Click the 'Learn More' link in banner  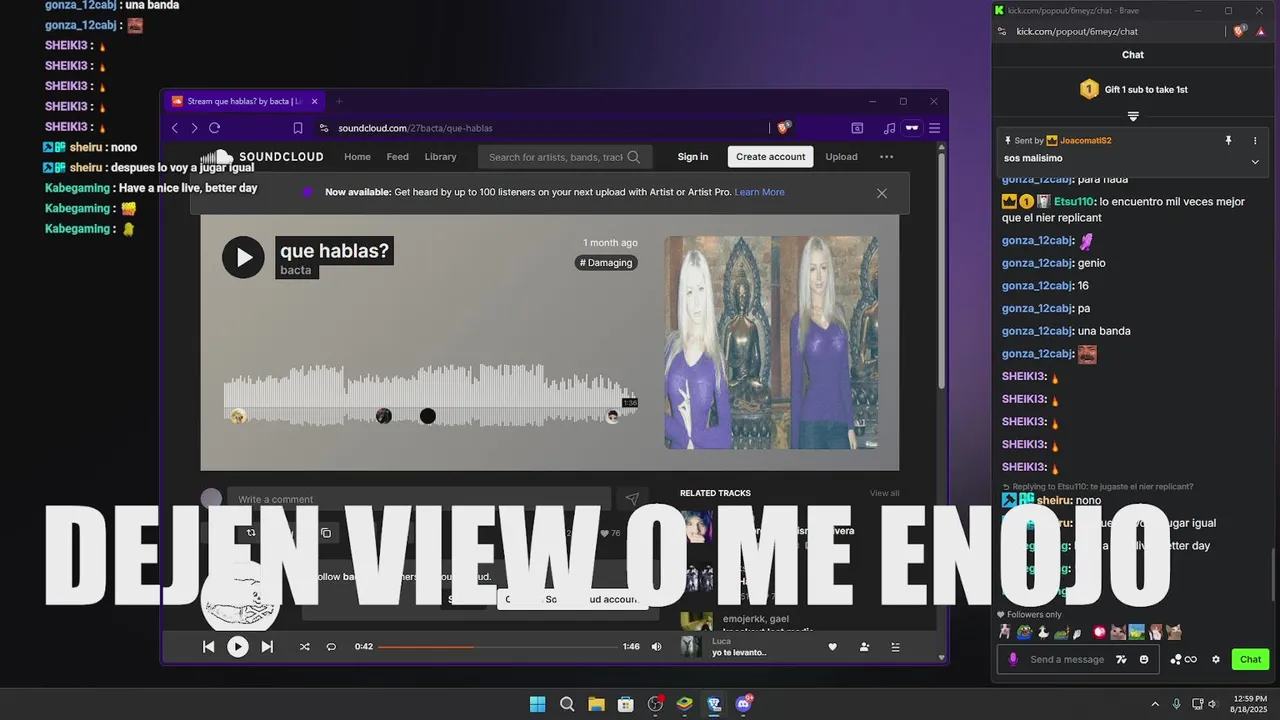coord(759,192)
